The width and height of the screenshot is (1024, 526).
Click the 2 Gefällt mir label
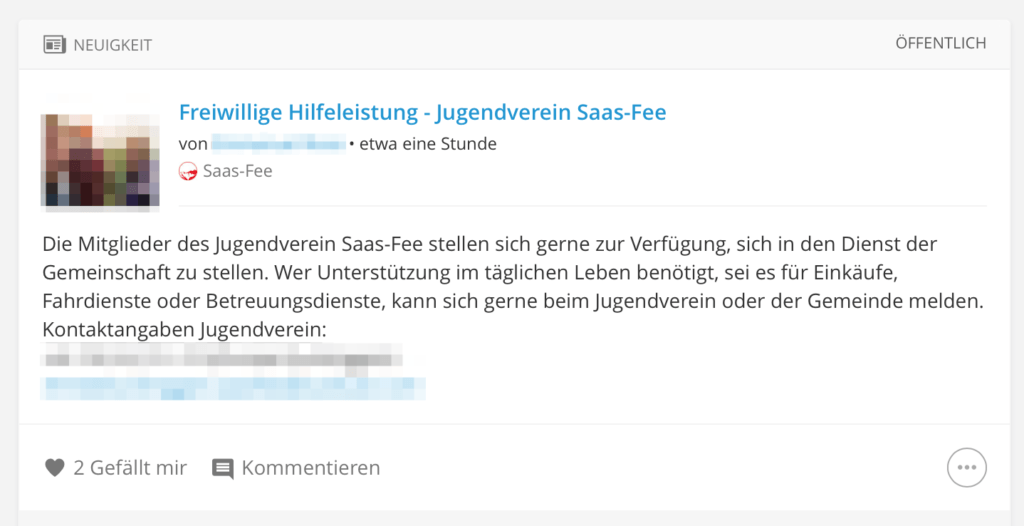(130, 468)
